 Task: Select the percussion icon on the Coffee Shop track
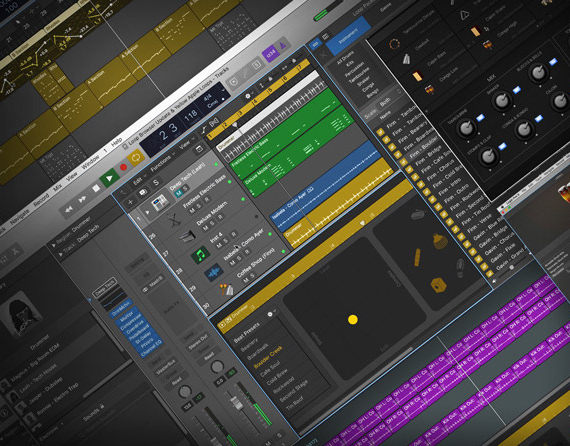[226, 289]
